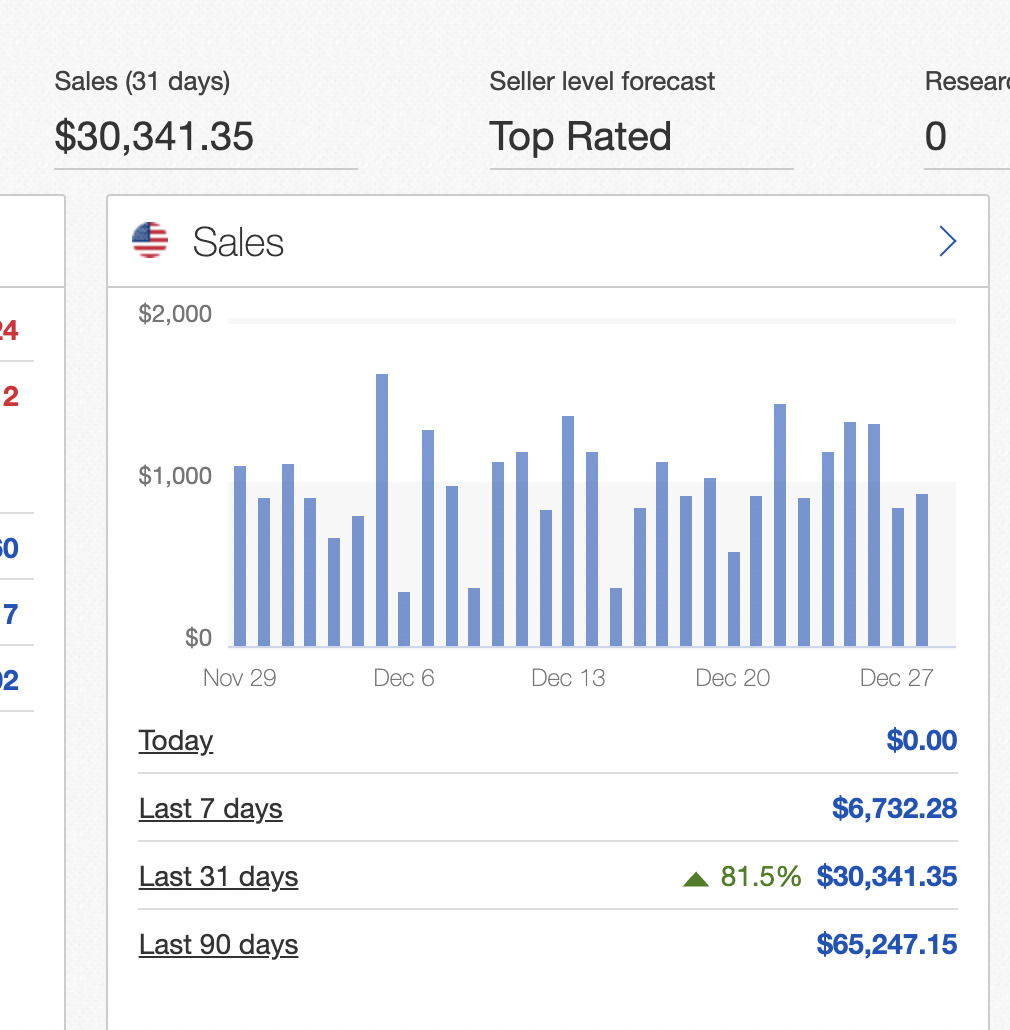
Task: Click the $30,341.35 total under Sales (31 days)
Action: click(x=154, y=136)
